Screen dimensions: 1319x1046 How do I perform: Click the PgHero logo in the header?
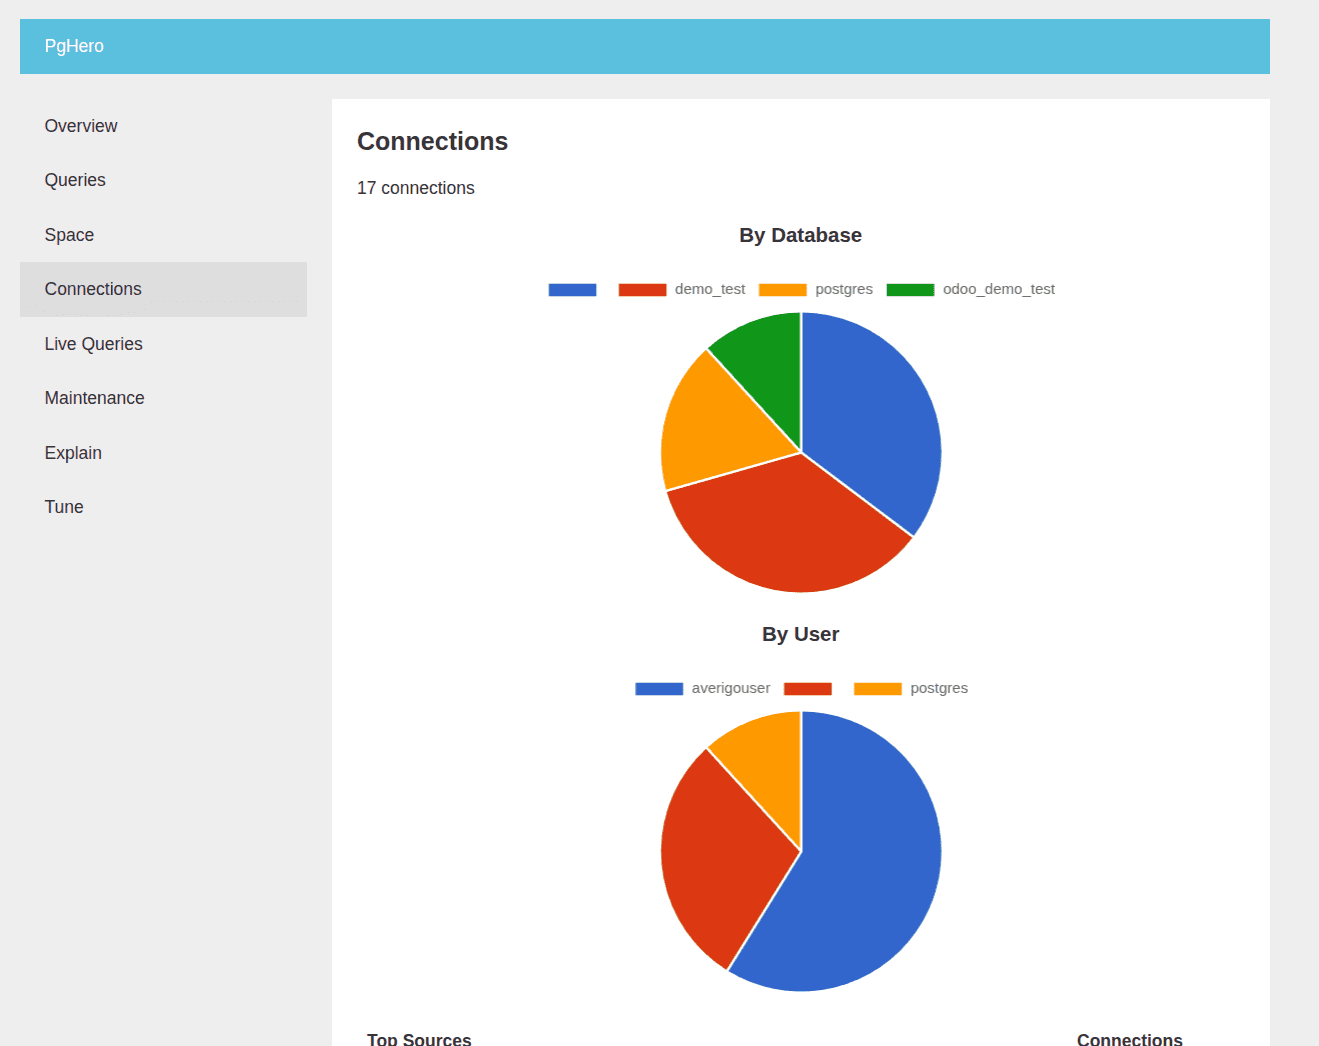(74, 45)
